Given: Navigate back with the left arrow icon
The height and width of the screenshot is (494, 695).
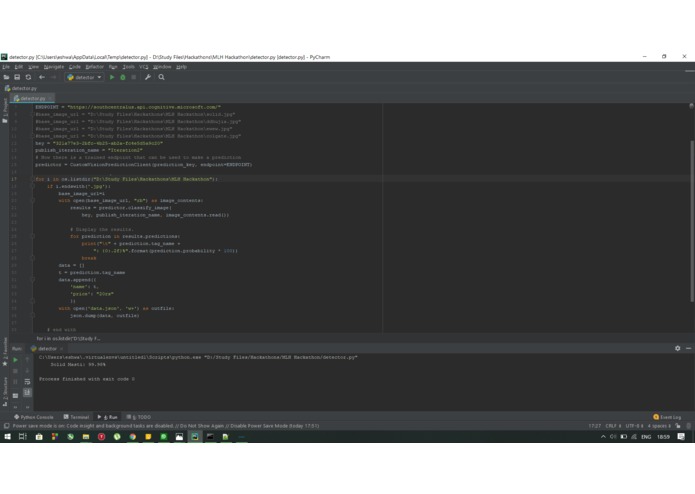Looking at the screenshot, I should (42, 78).
